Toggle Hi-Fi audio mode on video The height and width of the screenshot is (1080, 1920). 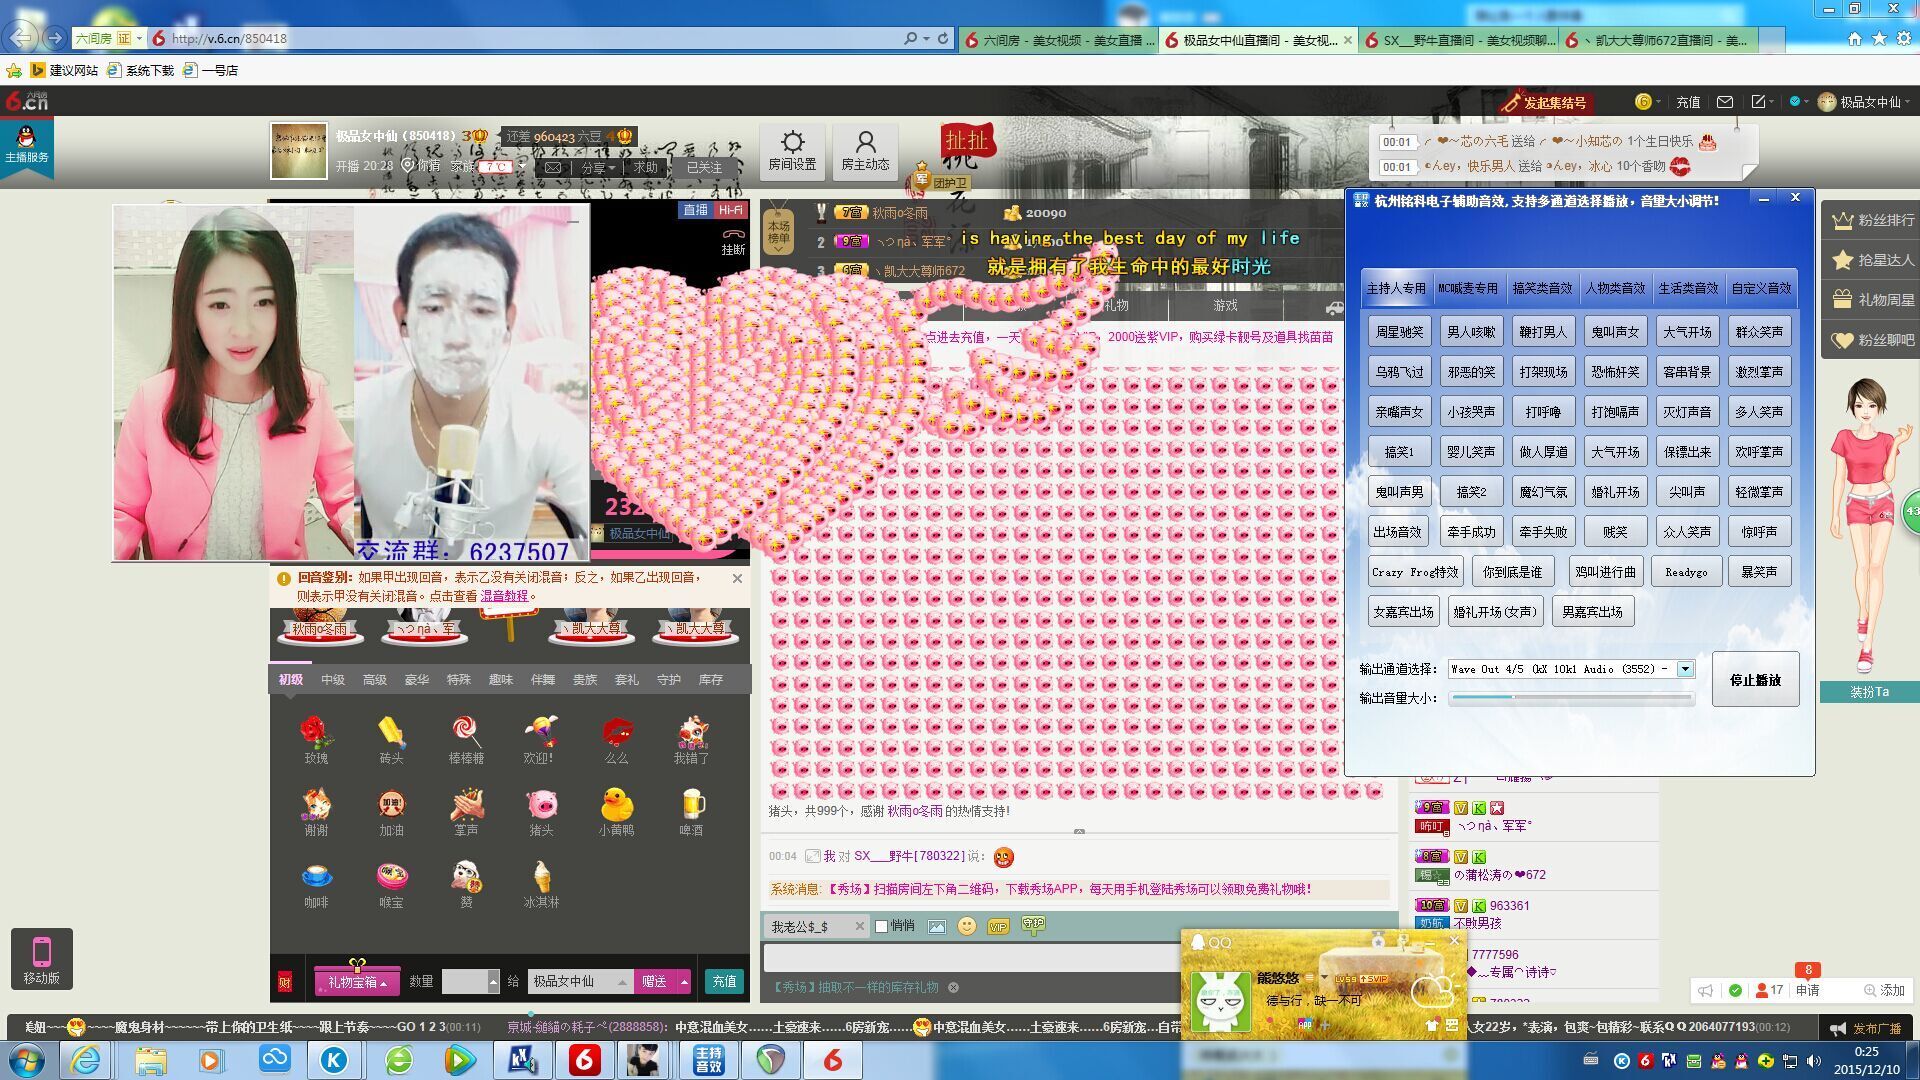point(730,210)
